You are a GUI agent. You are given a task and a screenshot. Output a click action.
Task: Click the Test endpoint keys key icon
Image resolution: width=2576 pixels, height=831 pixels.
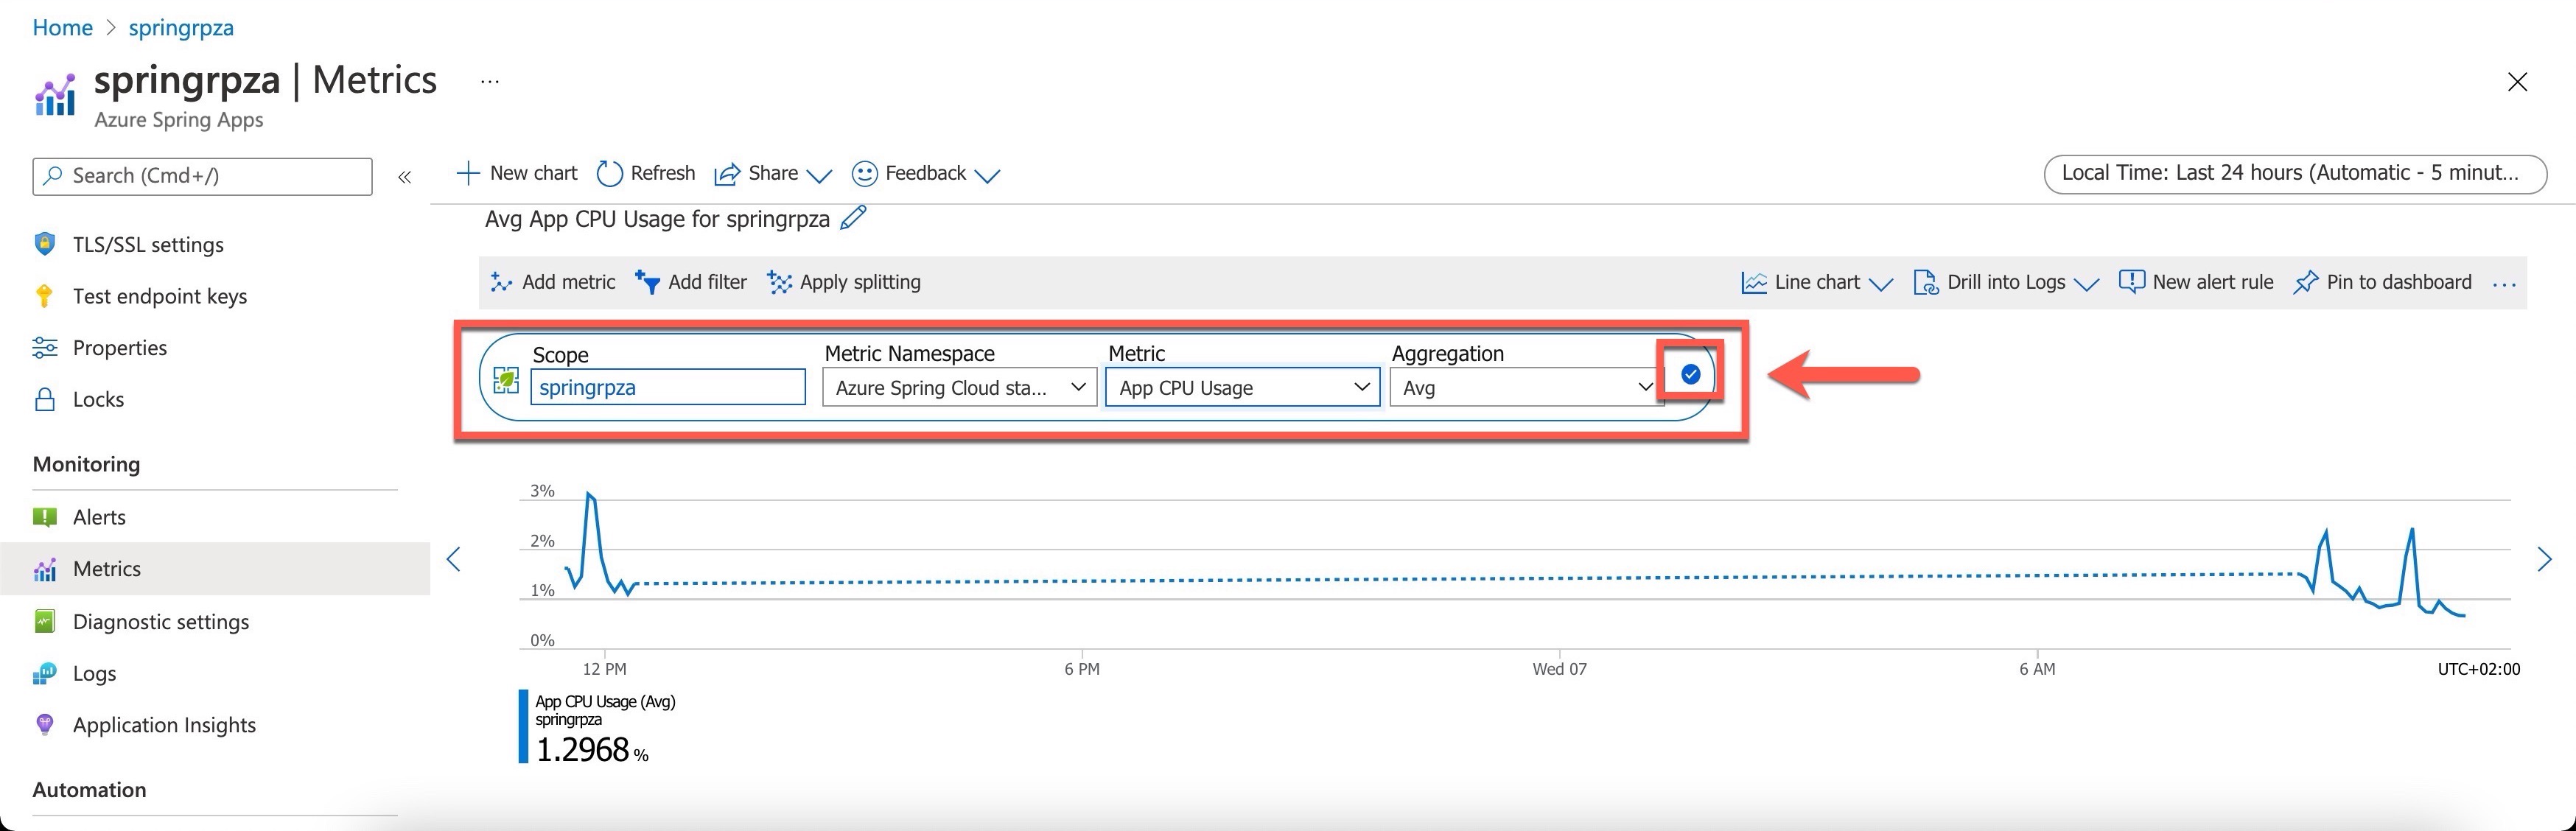pyautogui.click(x=45, y=296)
